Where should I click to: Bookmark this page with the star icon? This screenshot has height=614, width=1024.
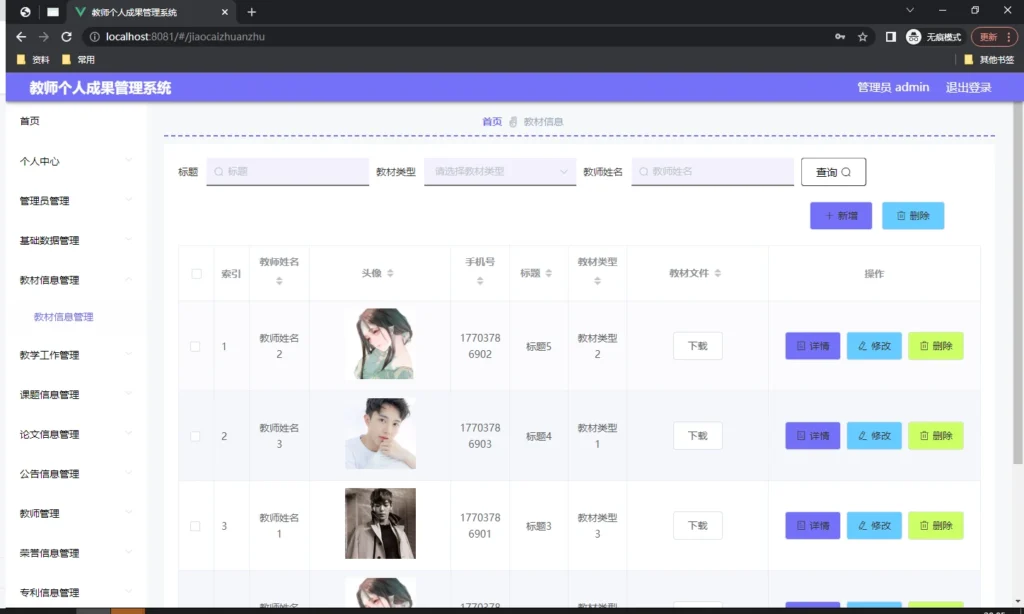pyautogui.click(x=862, y=37)
